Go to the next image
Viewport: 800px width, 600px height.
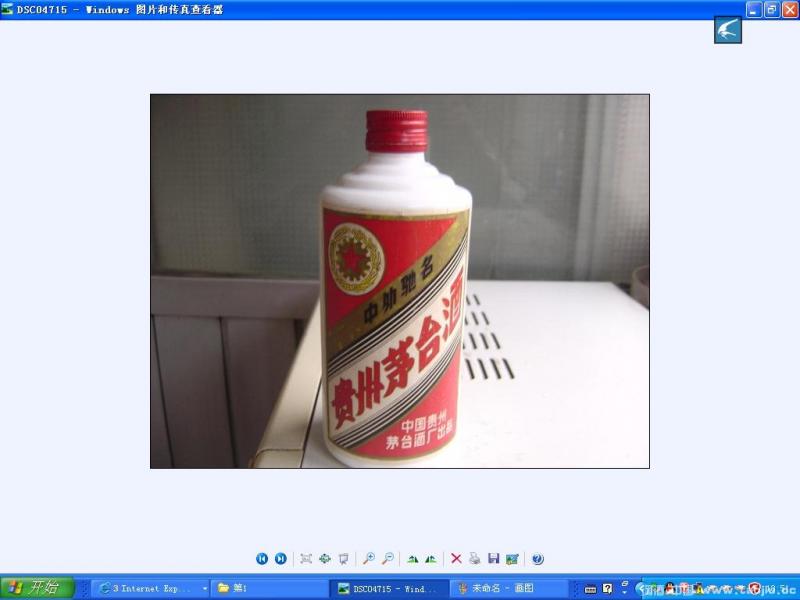coord(281,559)
